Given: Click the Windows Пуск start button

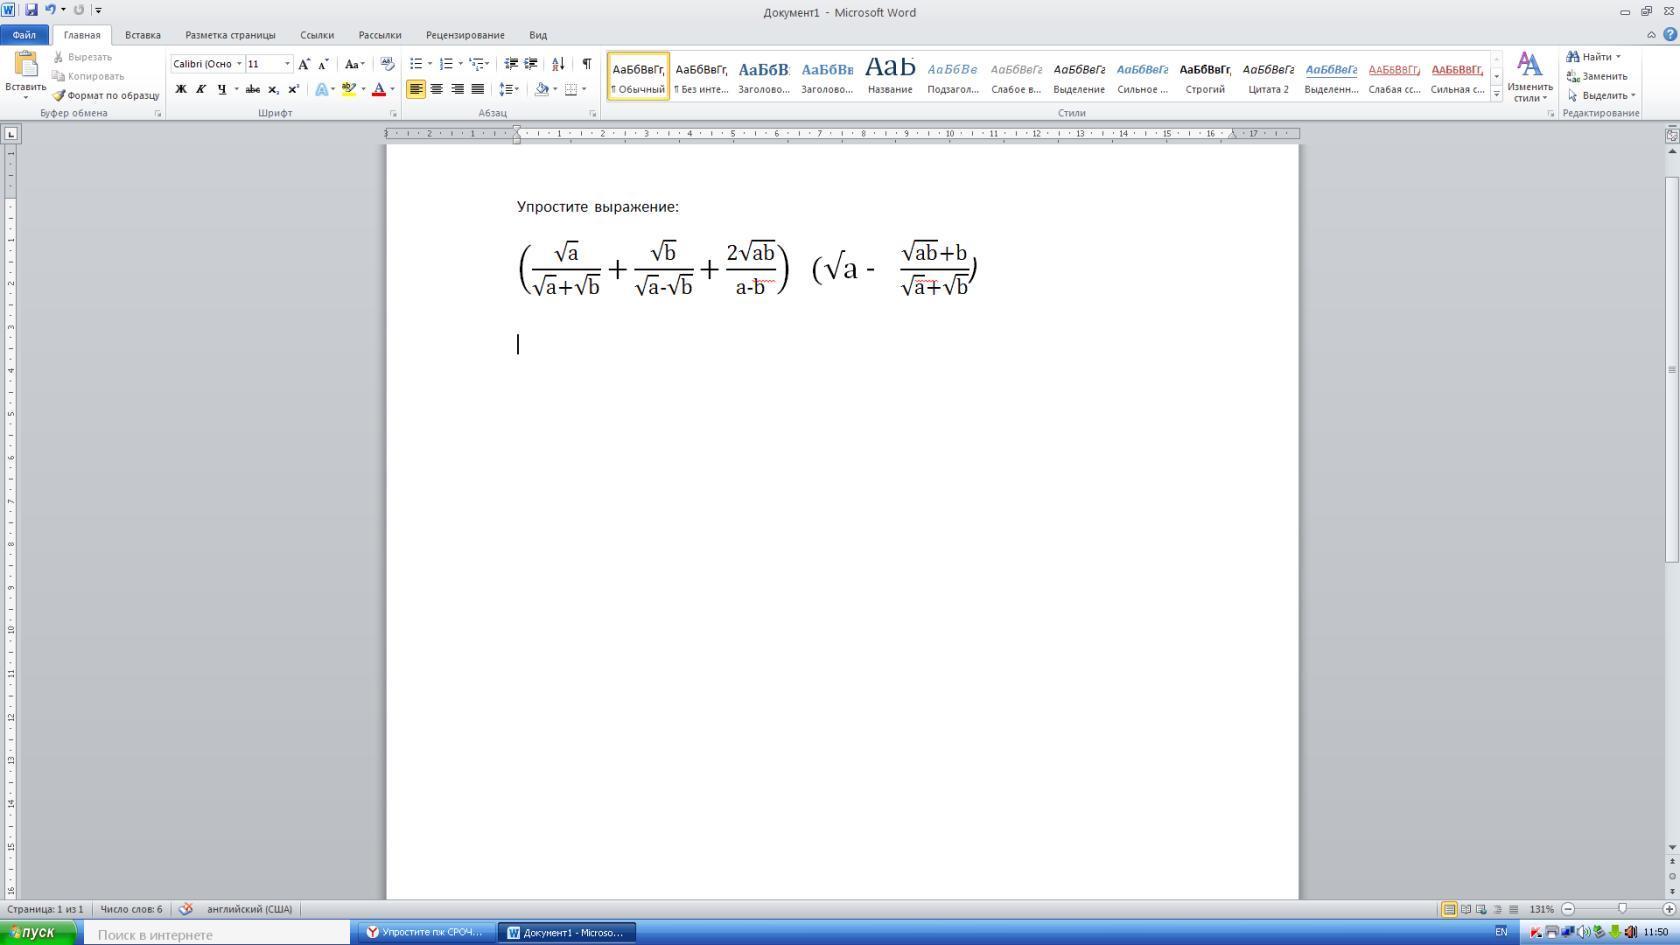Looking at the screenshot, I should pyautogui.click(x=38, y=932).
